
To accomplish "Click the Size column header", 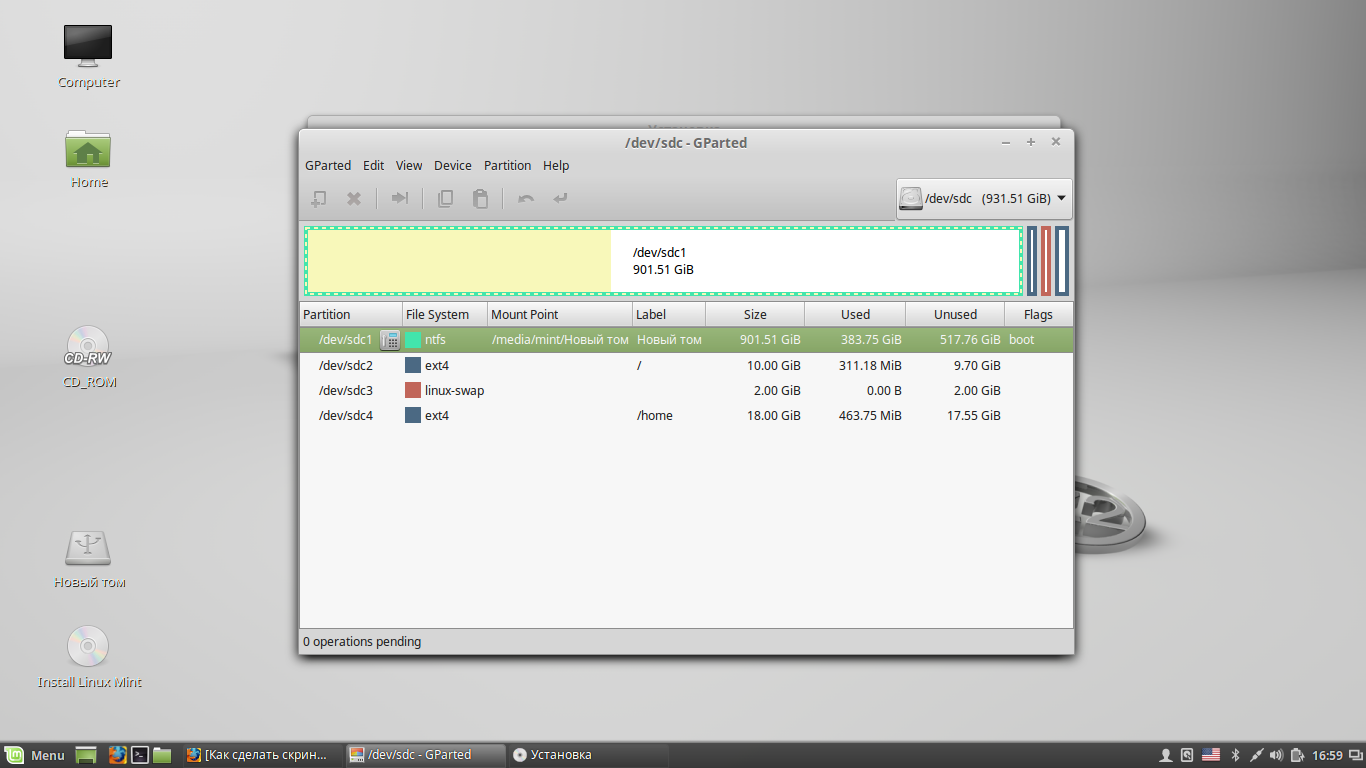I will [755, 315].
